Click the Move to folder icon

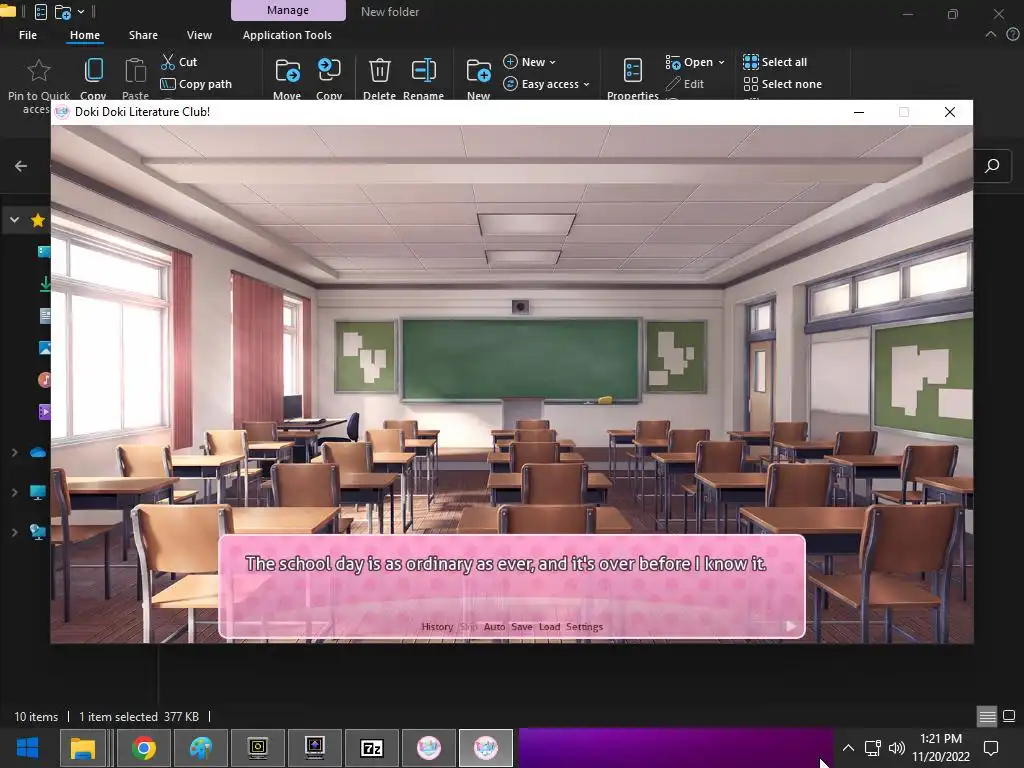click(x=287, y=71)
